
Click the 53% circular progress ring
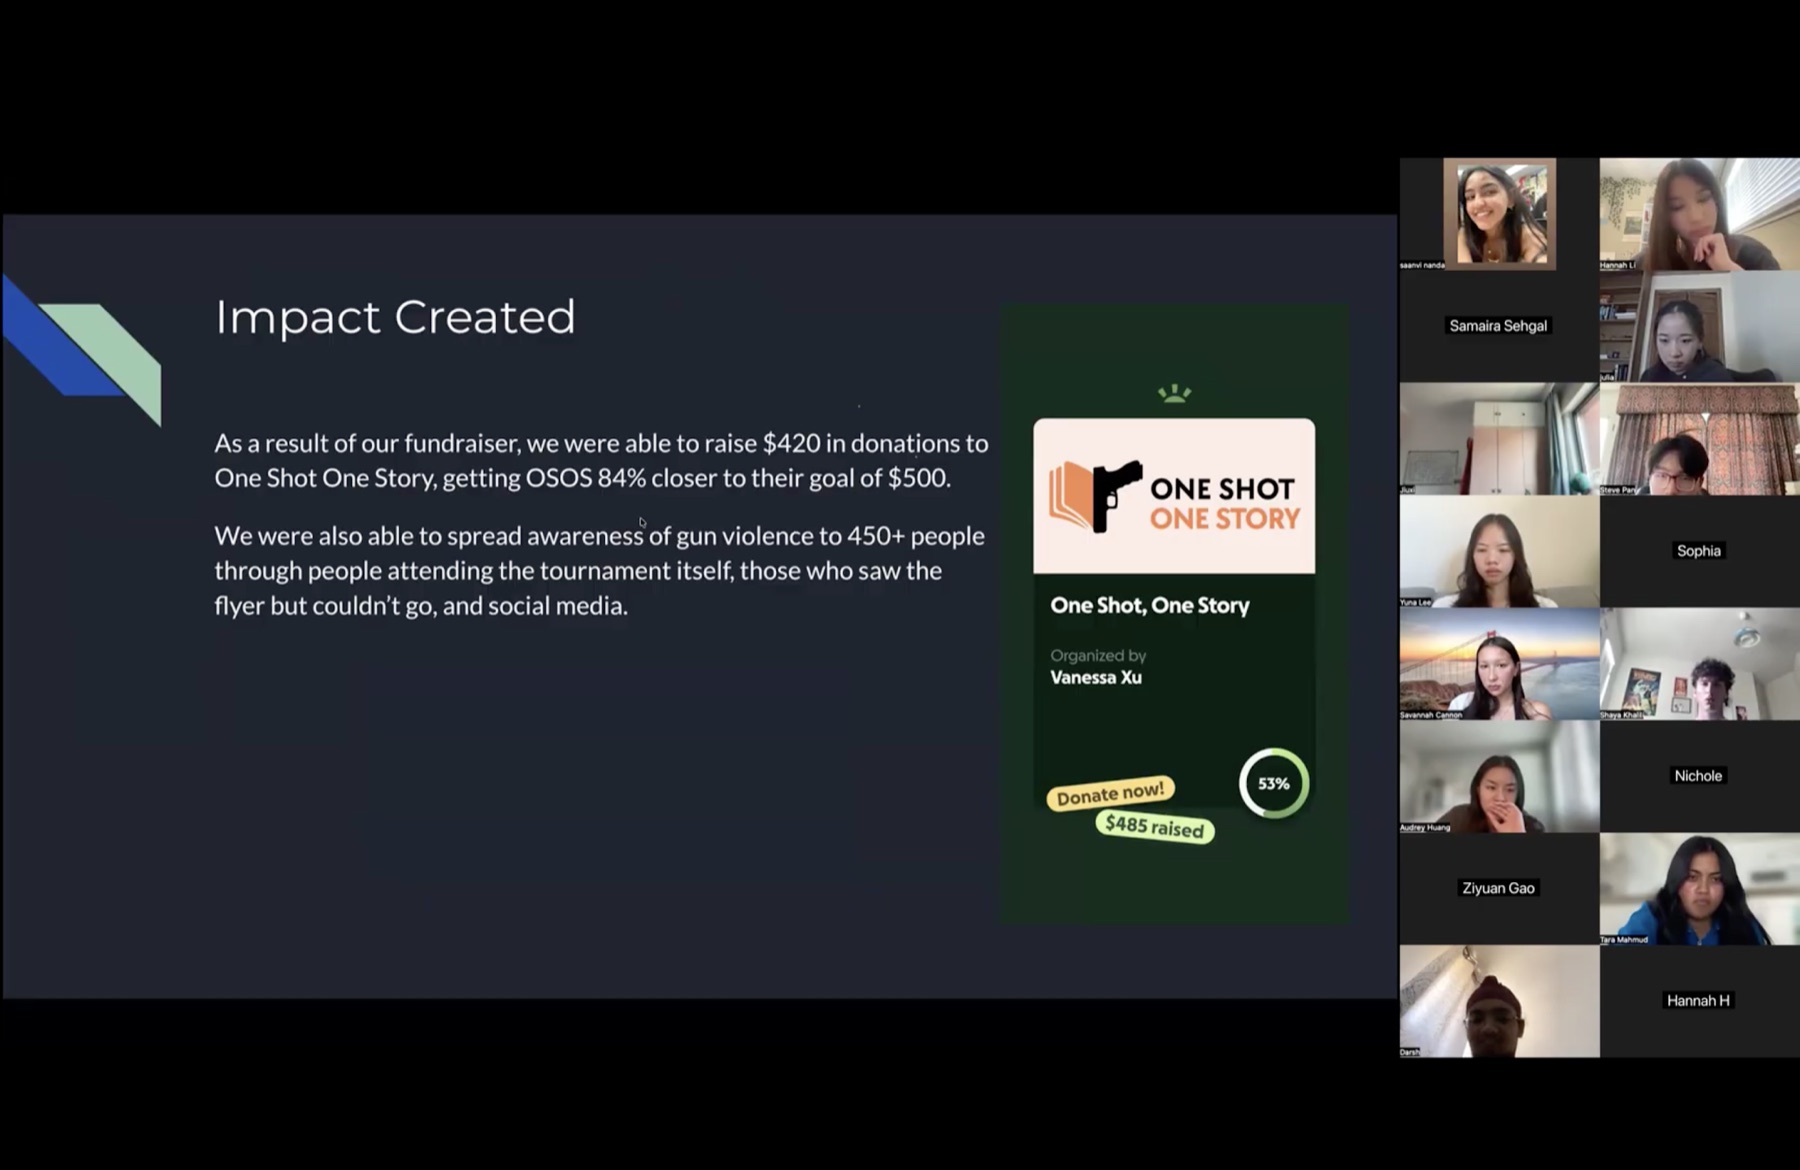[x=1274, y=783]
